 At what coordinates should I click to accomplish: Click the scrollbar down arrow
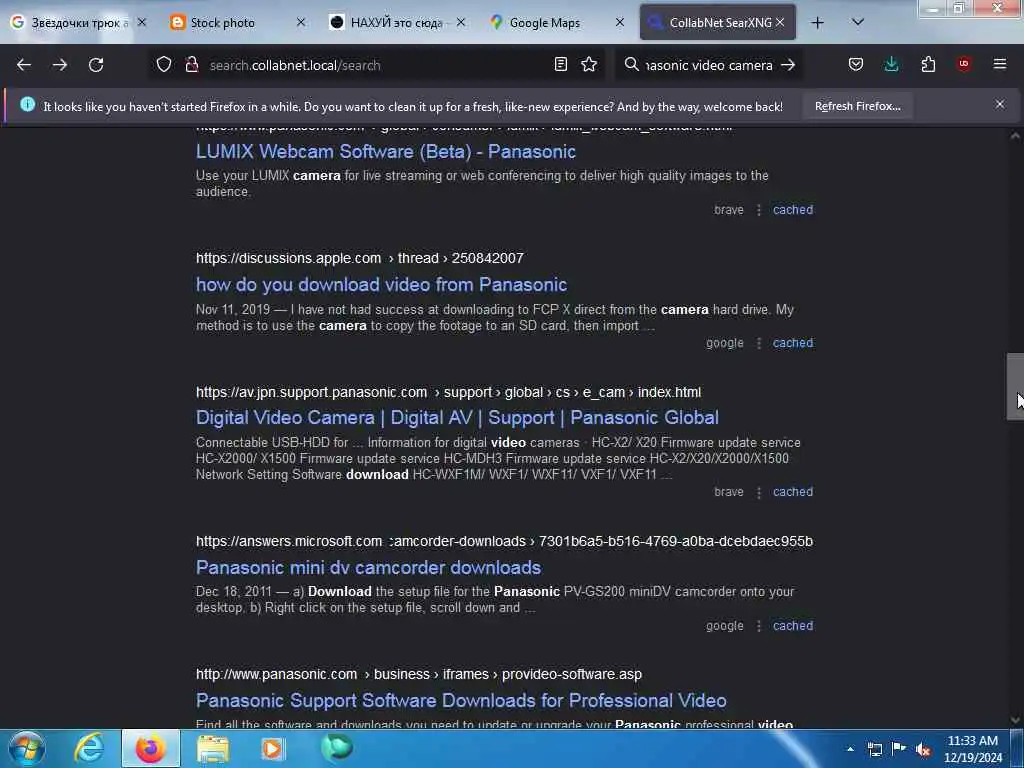1015,720
